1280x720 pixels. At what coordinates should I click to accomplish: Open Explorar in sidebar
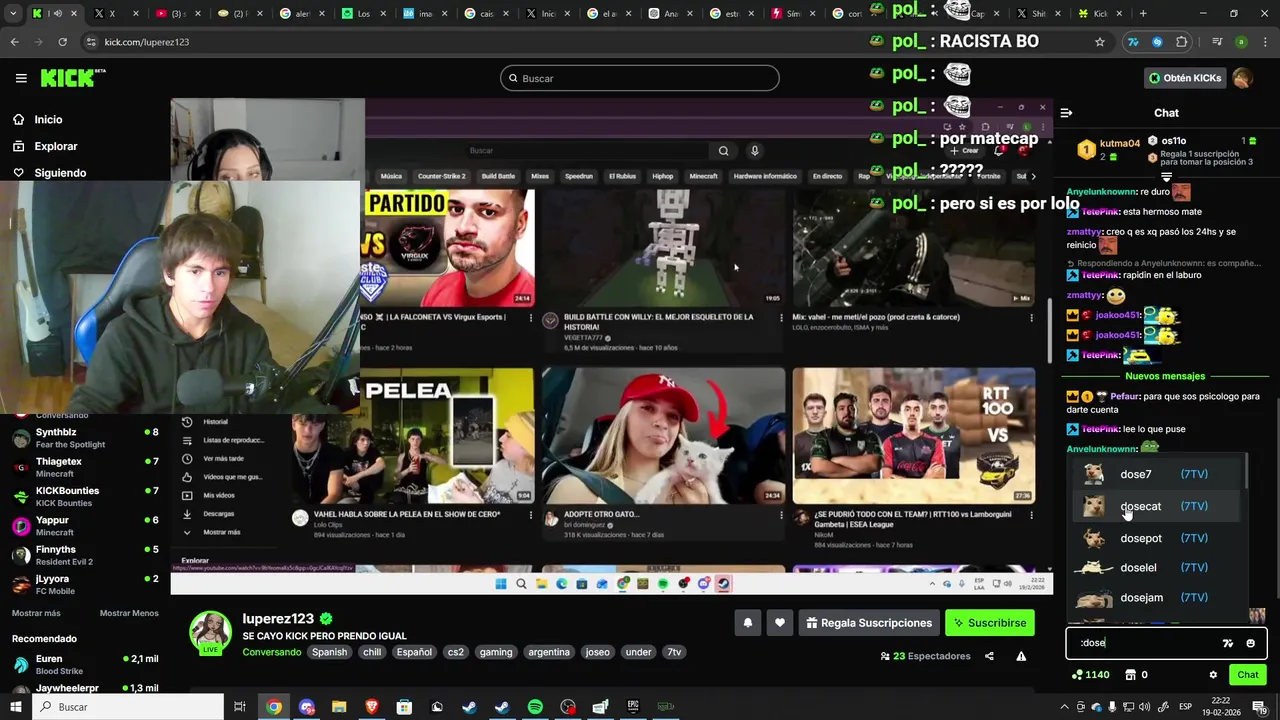coord(56,146)
